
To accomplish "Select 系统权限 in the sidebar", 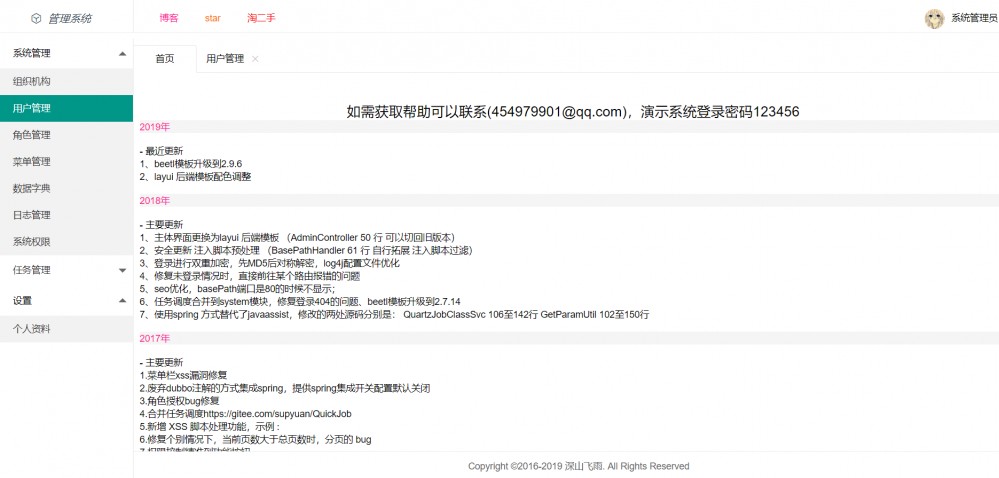I will tap(66, 242).
